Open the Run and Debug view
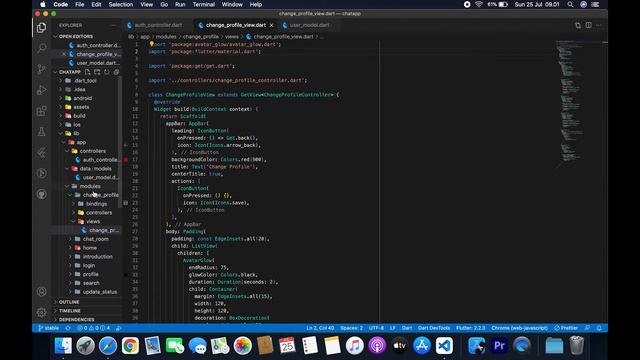Viewport: 640px width, 360px height. click(41, 90)
